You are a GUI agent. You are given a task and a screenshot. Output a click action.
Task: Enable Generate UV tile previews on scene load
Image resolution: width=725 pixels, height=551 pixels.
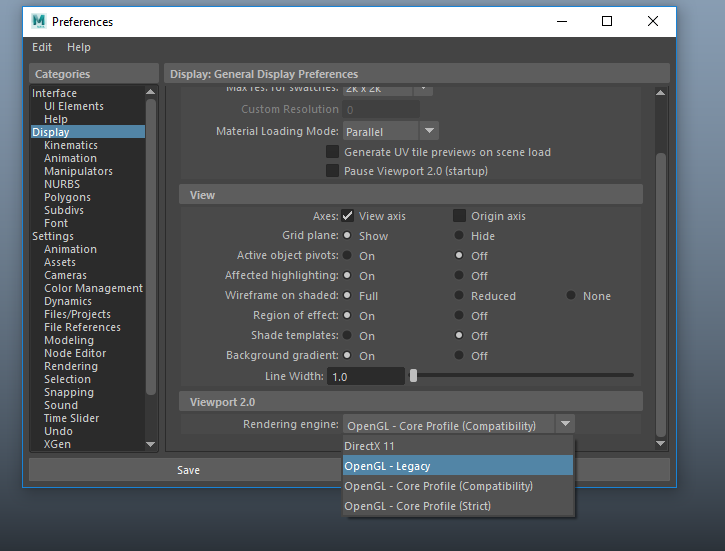click(332, 152)
